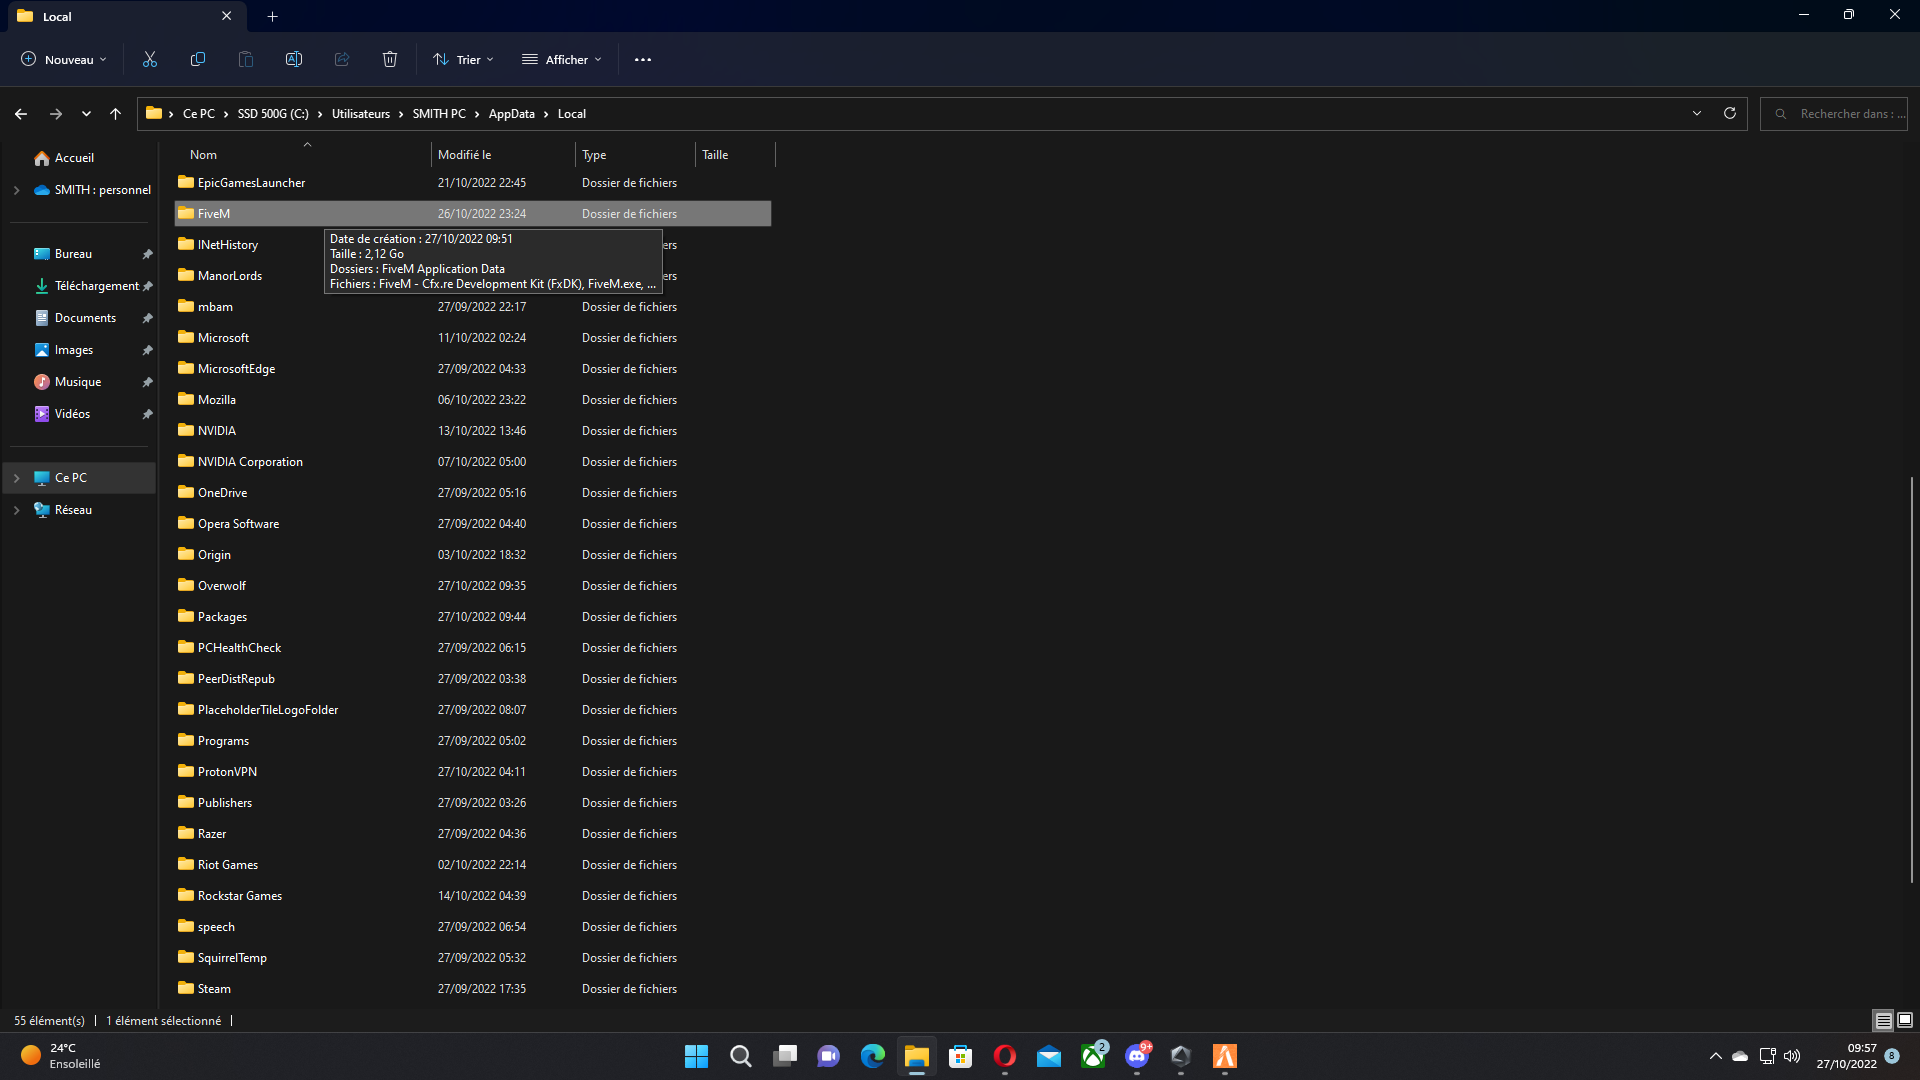This screenshot has height=1080, width=1920.
Task: Open the Trier sort dropdown
Action: coord(463,60)
